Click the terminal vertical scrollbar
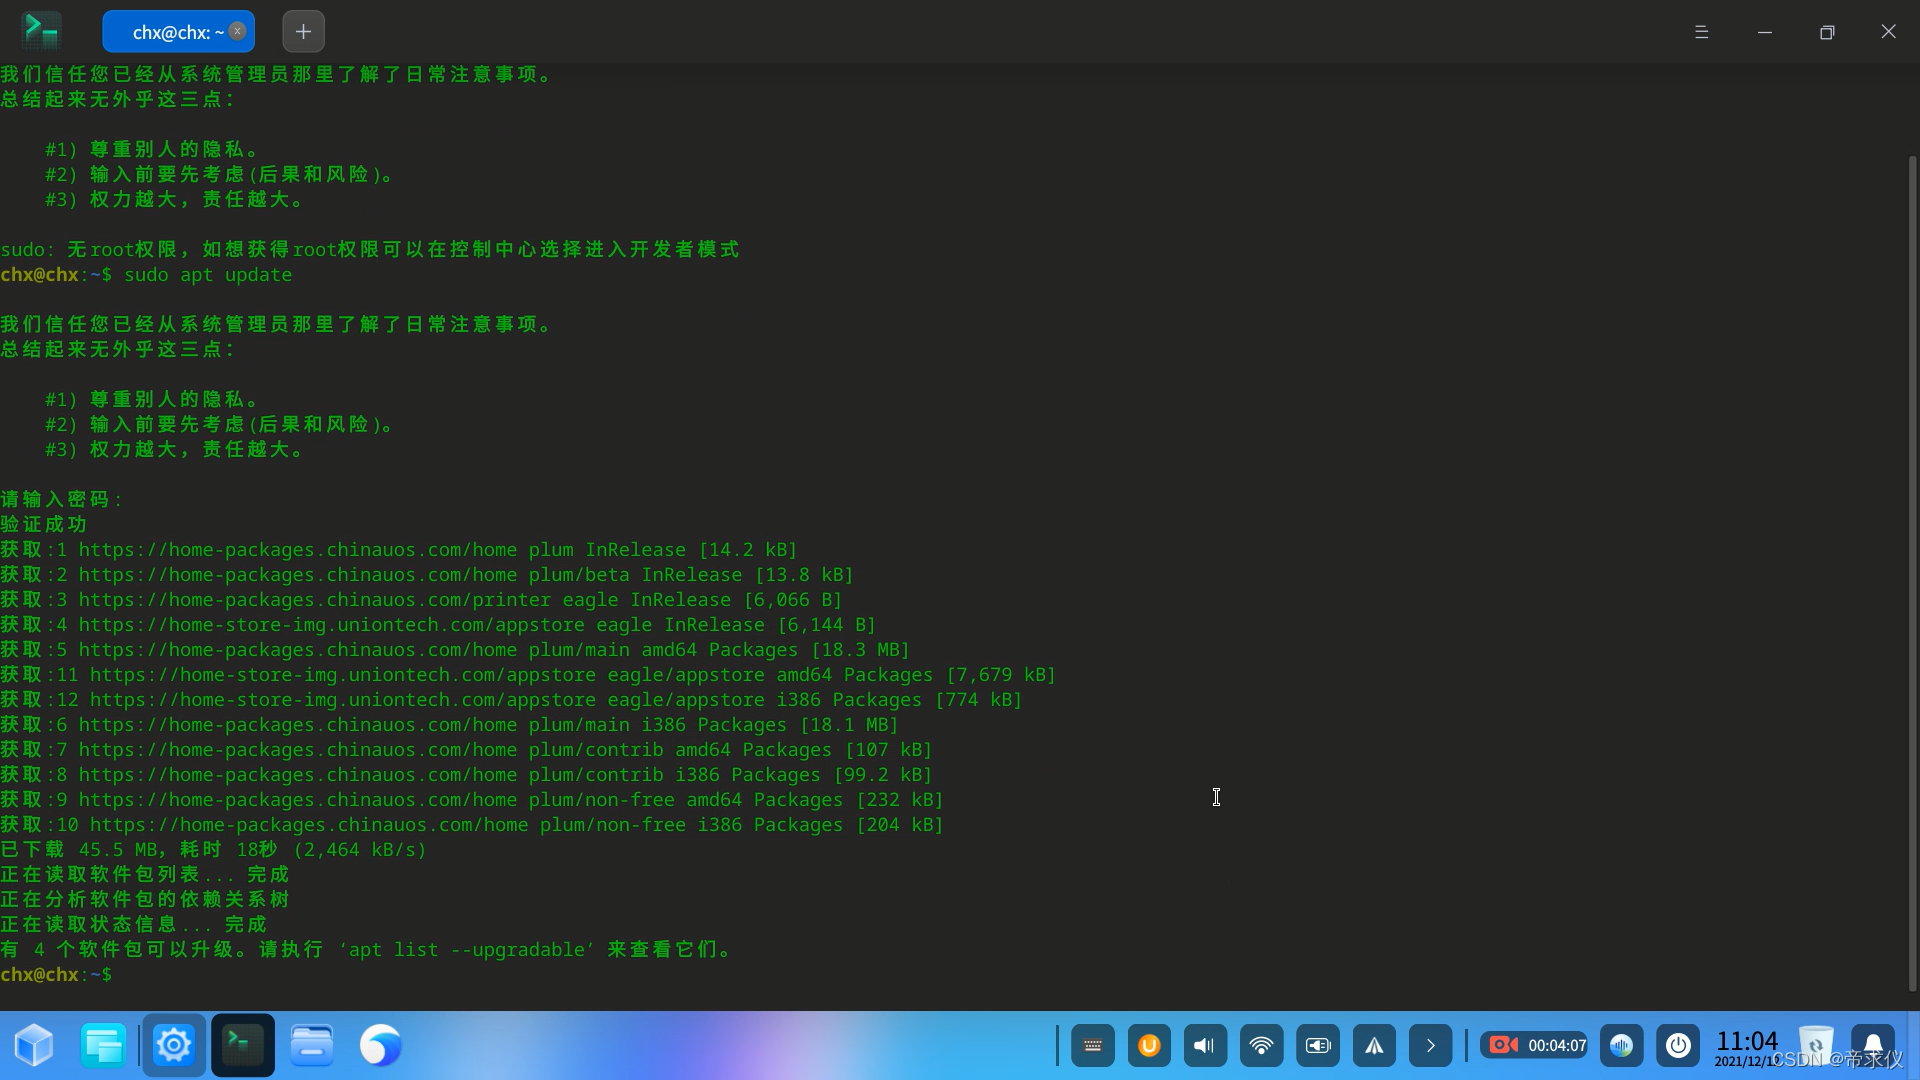The image size is (1920, 1080). tap(1912, 570)
